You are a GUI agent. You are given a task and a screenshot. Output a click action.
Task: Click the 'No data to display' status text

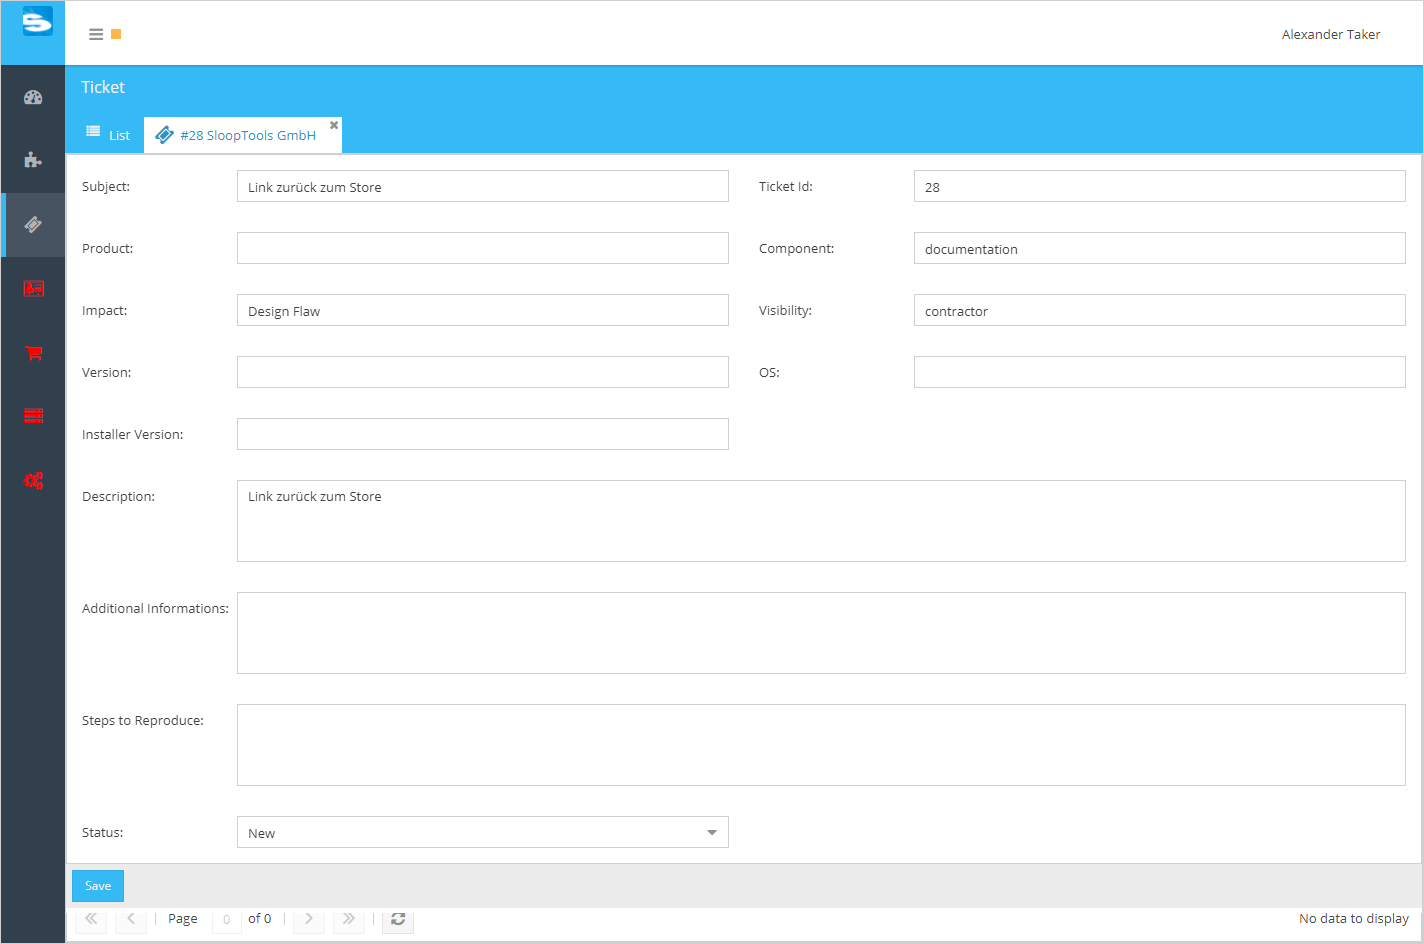pos(1354,918)
